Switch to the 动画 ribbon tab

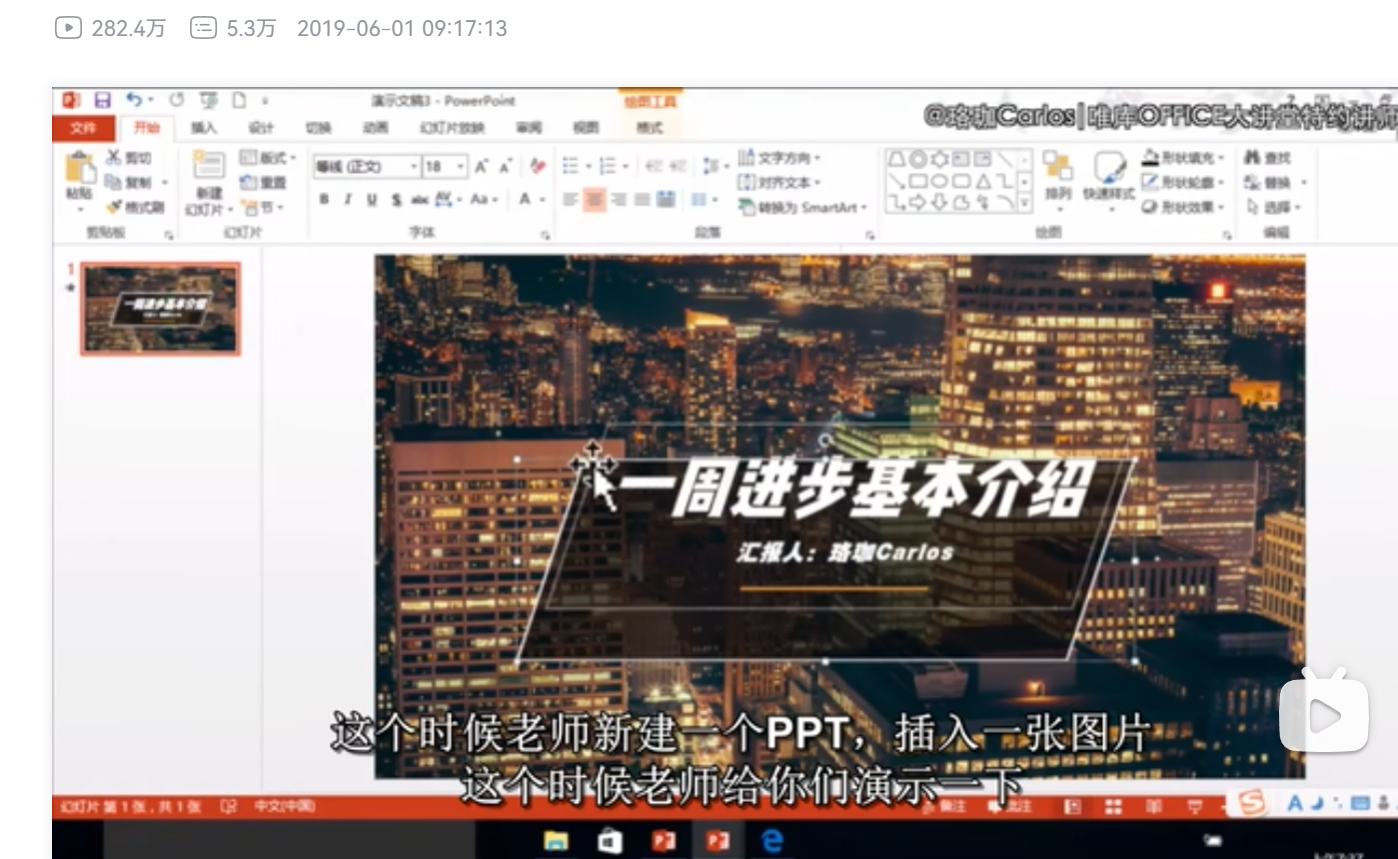[375, 128]
